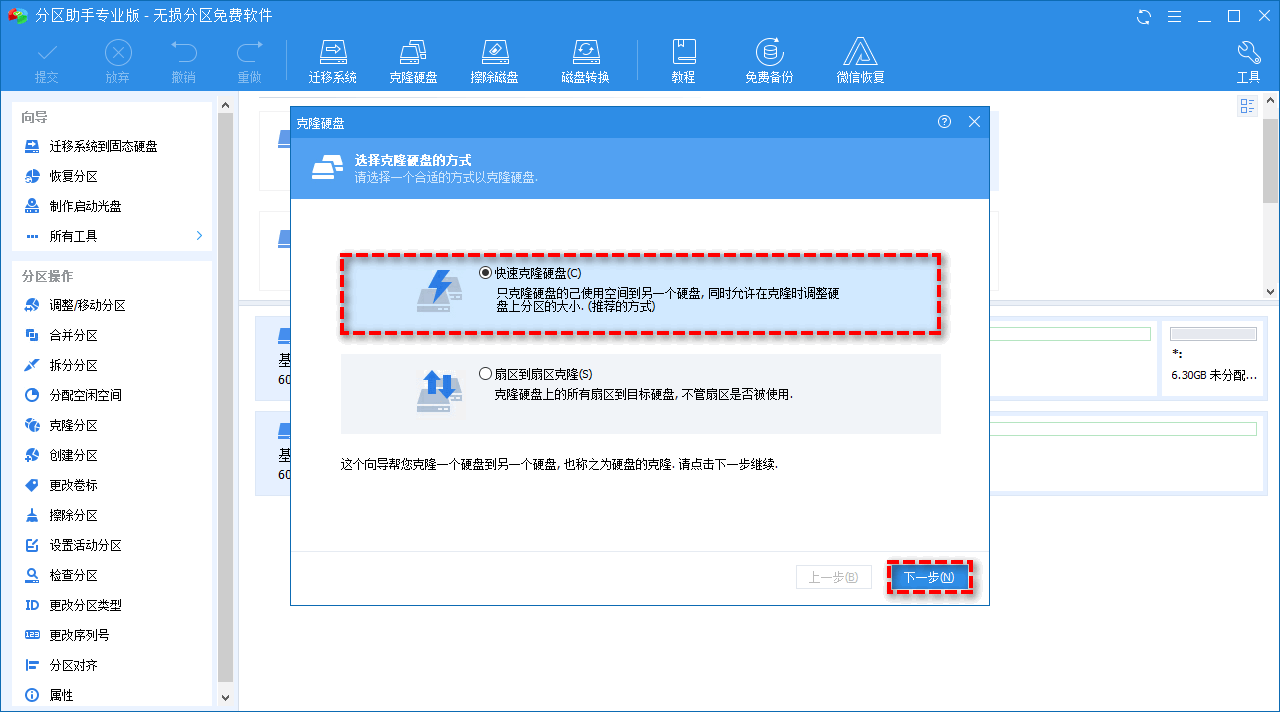Toggle the disk view mode icon

pos(1247,106)
